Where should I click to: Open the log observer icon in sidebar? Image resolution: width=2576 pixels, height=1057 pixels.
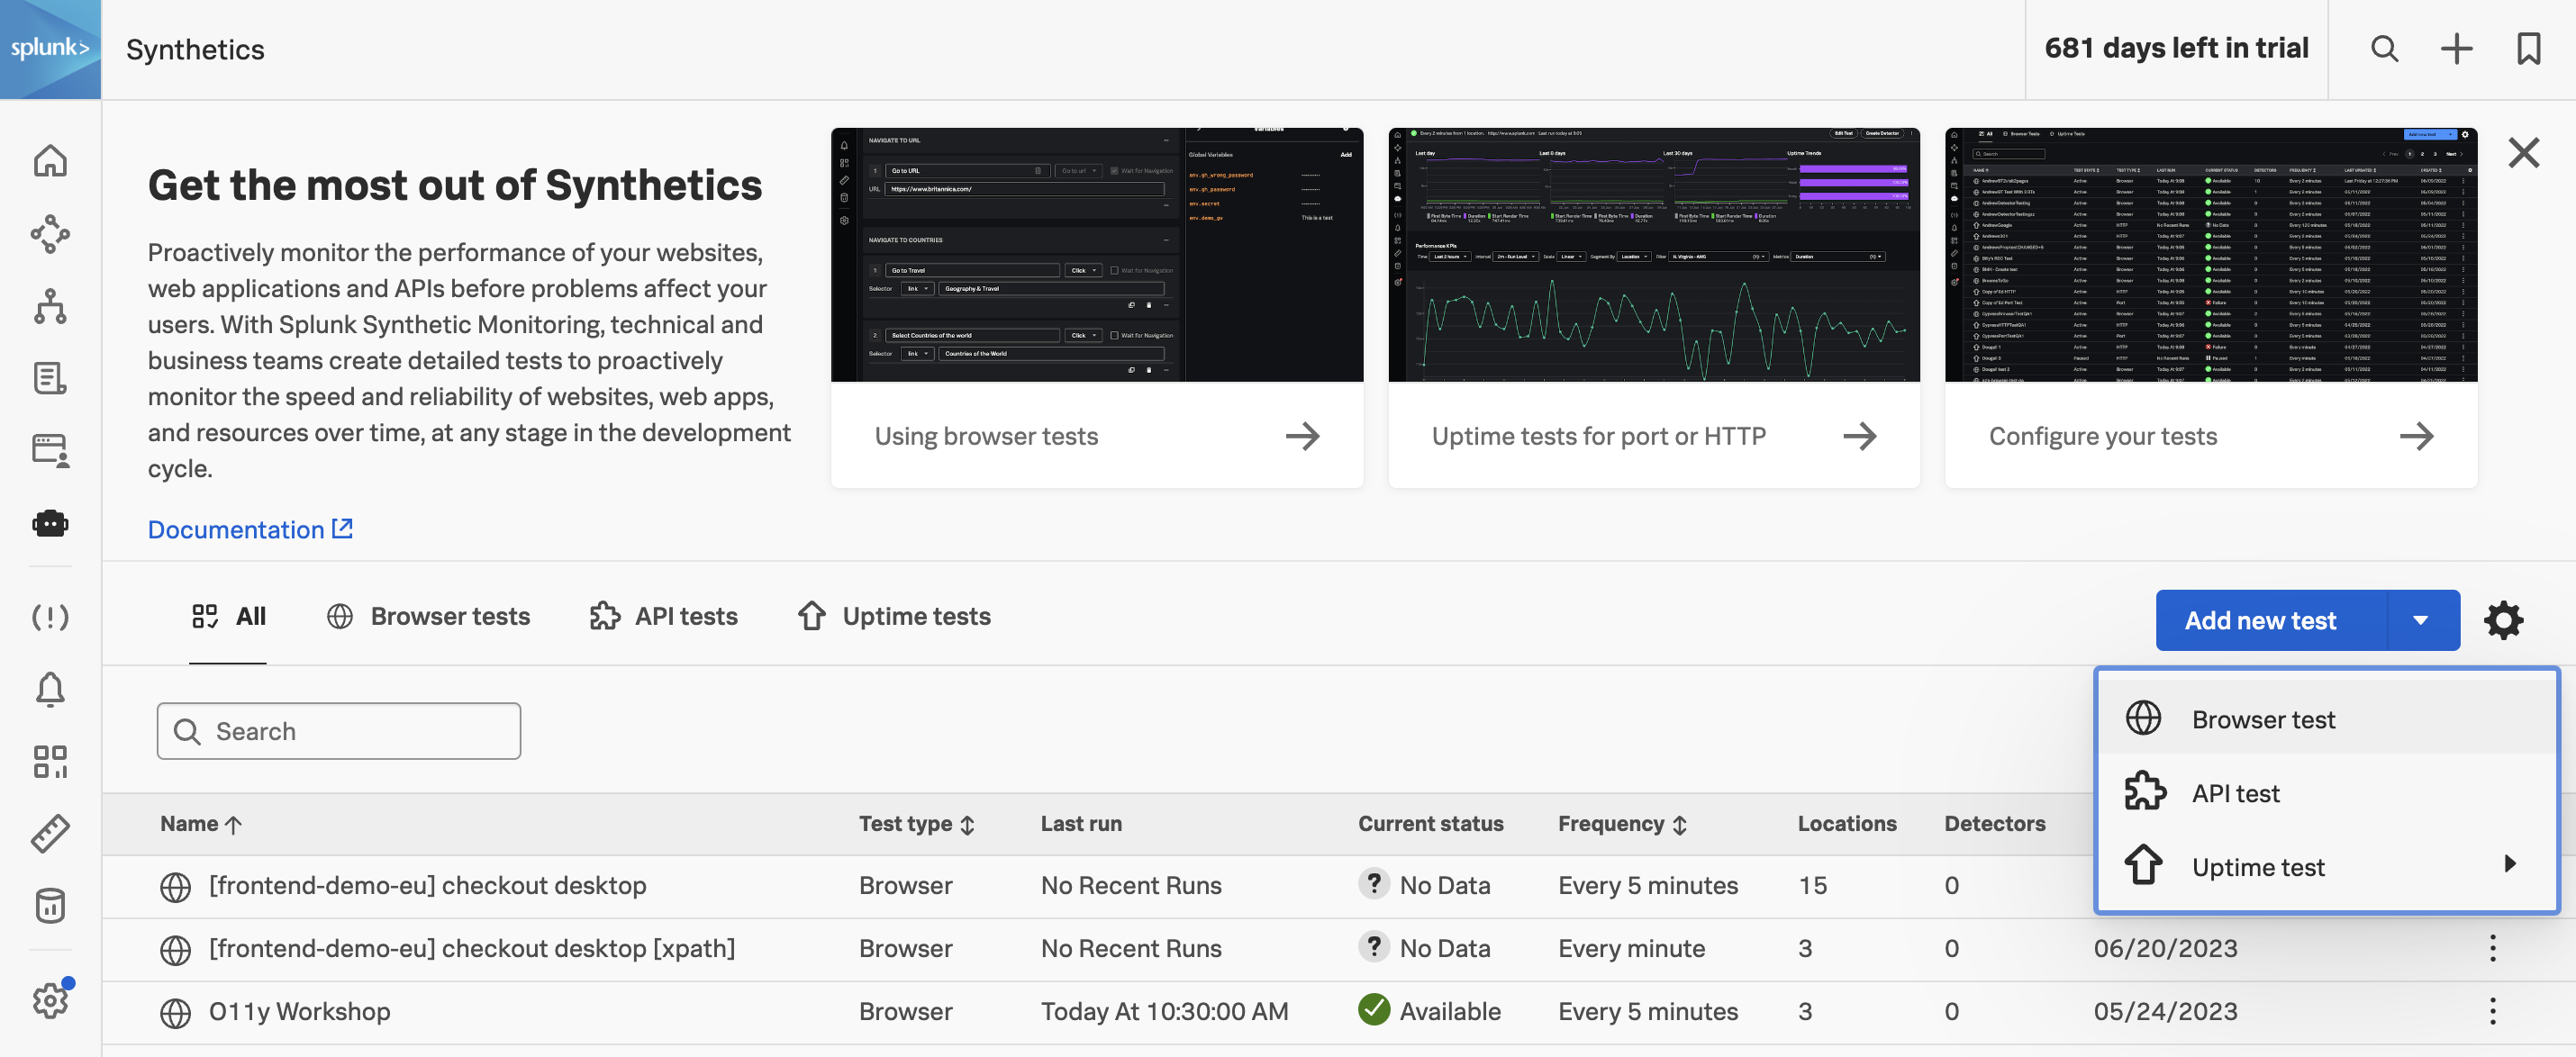click(x=50, y=378)
